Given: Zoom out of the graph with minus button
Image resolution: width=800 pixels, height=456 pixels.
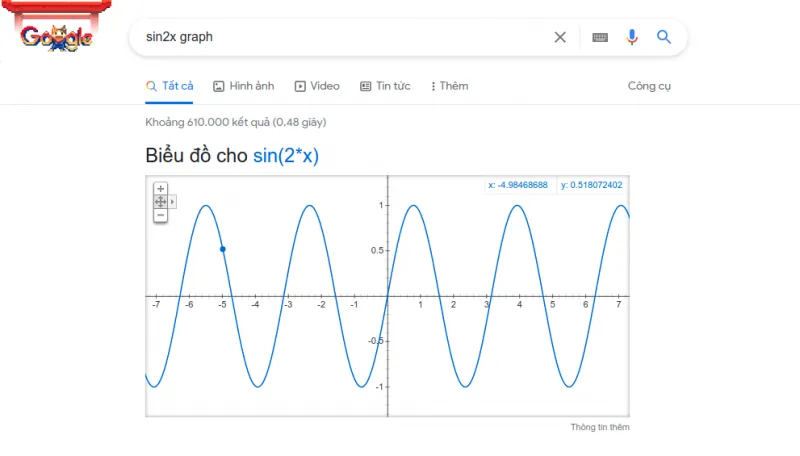Looking at the screenshot, I should 160,215.
